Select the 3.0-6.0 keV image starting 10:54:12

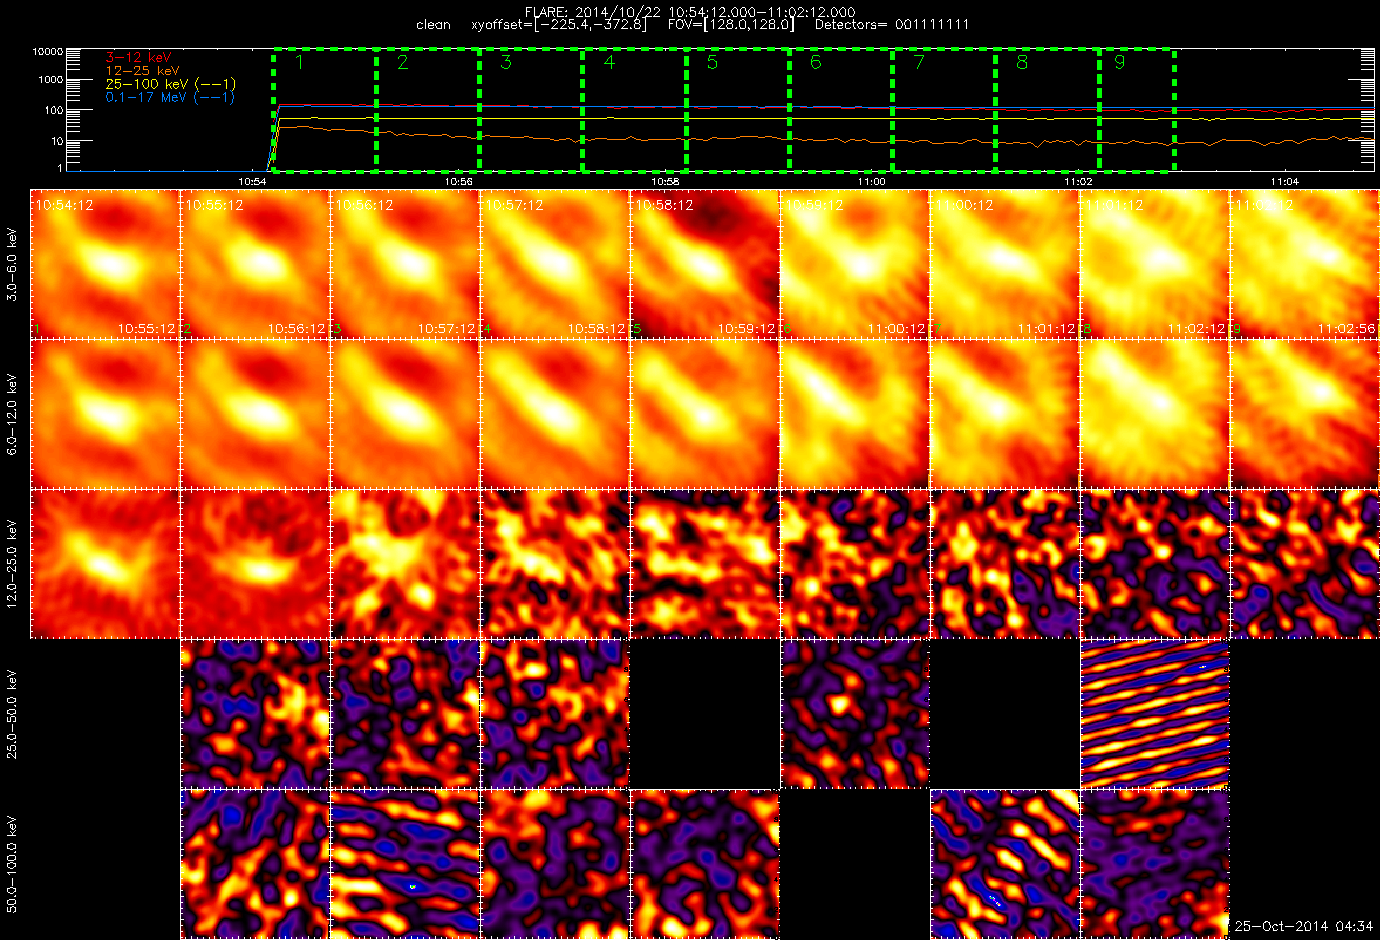click(x=105, y=263)
